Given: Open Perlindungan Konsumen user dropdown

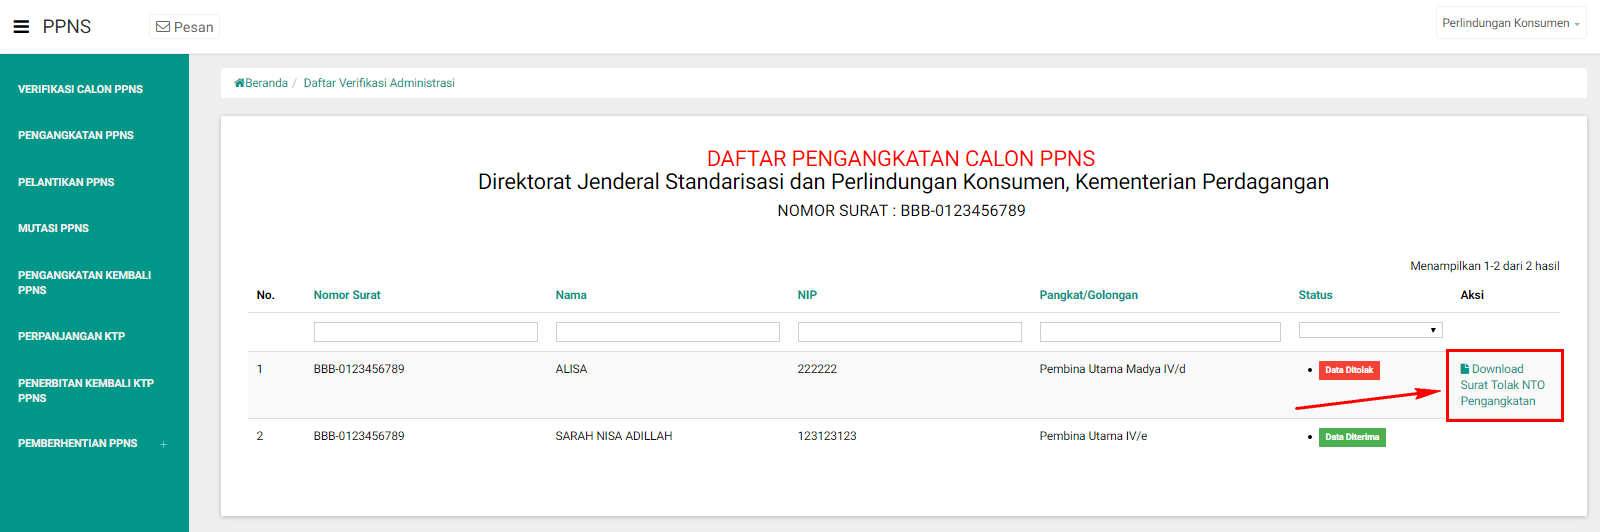Looking at the screenshot, I should (x=1510, y=23).
